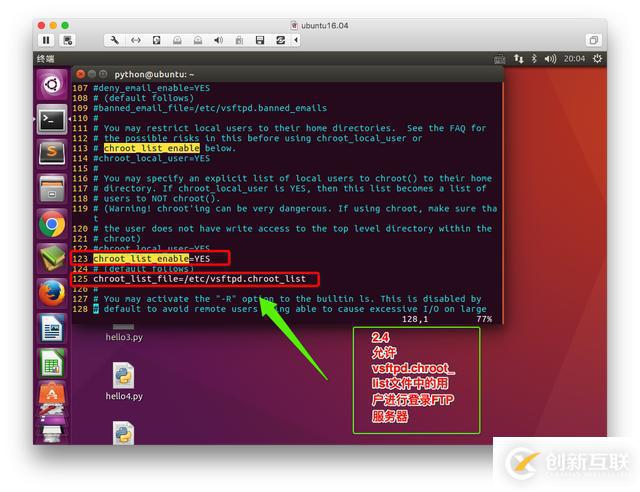Viewport: 640px width, 492px height.
Task: Open the Terminal launcher icon
Action: pyautogui.click(x=52, y=120)
